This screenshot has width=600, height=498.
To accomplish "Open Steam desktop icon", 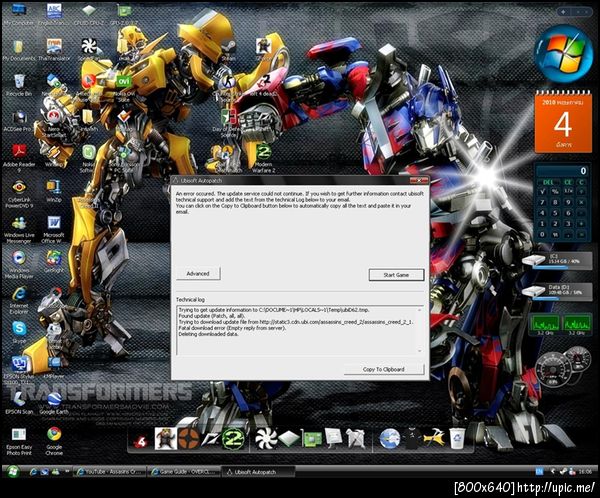I will [x=229, y=50].
